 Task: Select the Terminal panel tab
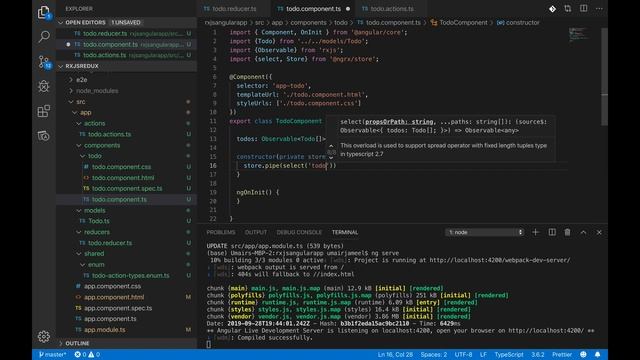tap(345, 232)
